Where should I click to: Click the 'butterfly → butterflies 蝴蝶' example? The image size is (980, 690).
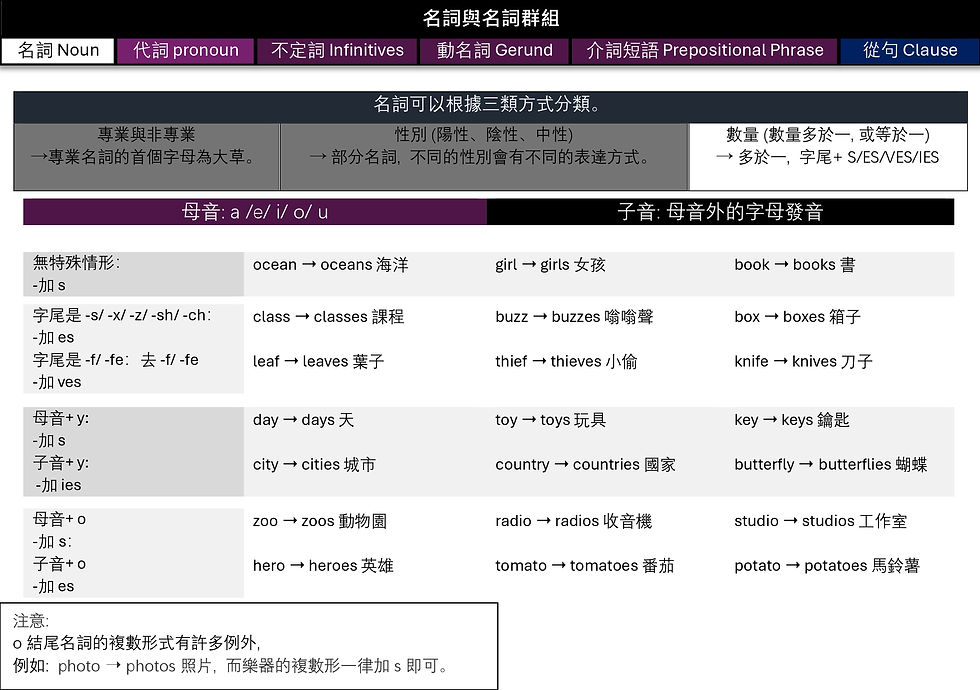[x=831, y=465]
